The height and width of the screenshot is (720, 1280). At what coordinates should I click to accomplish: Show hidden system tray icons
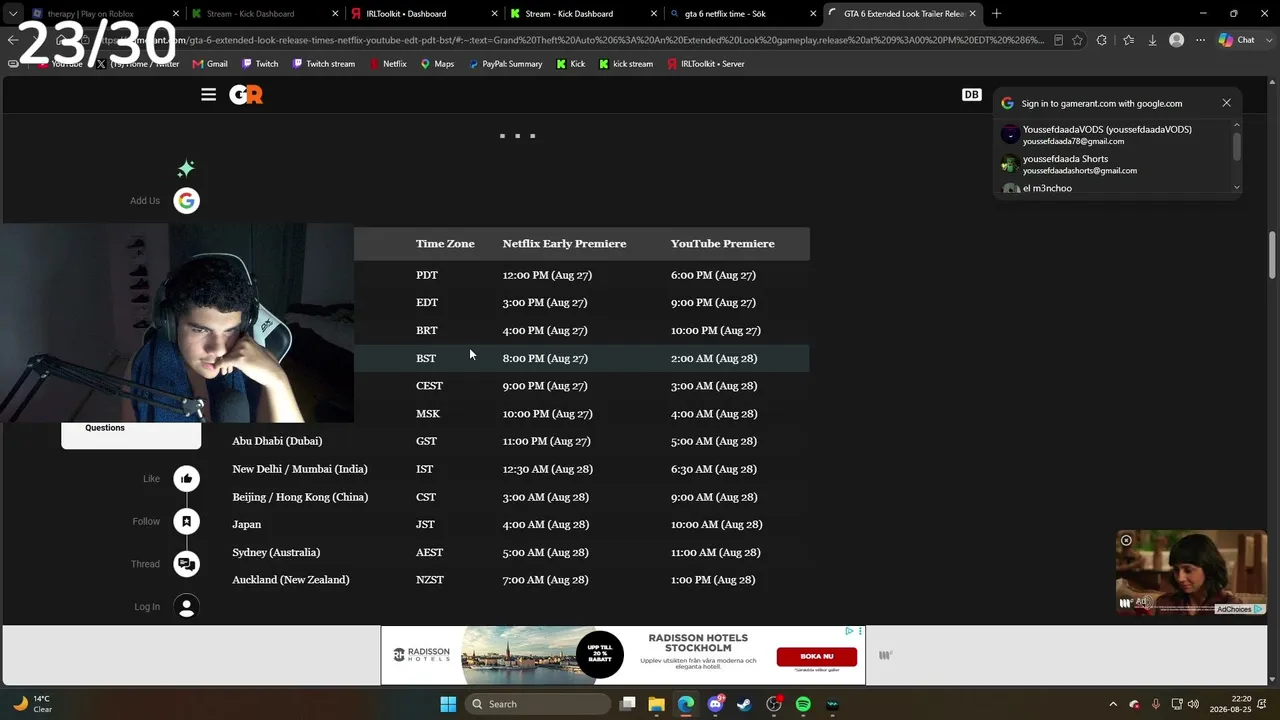(x=1113, y=704)
